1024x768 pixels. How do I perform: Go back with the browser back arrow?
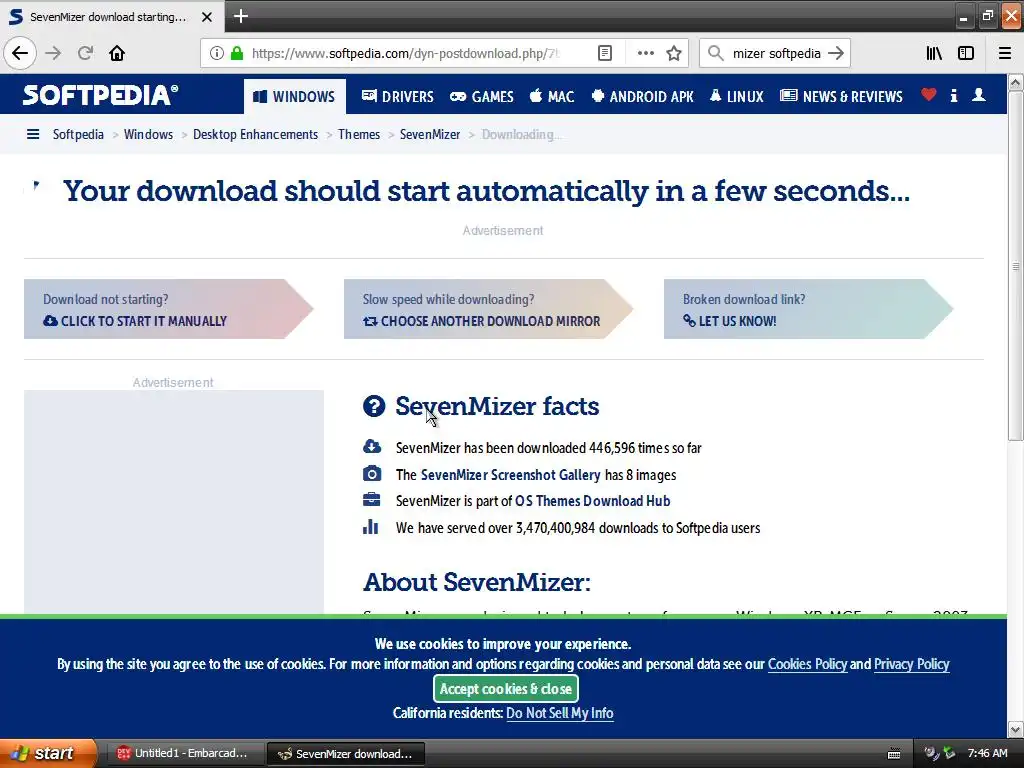pos(20,54)
